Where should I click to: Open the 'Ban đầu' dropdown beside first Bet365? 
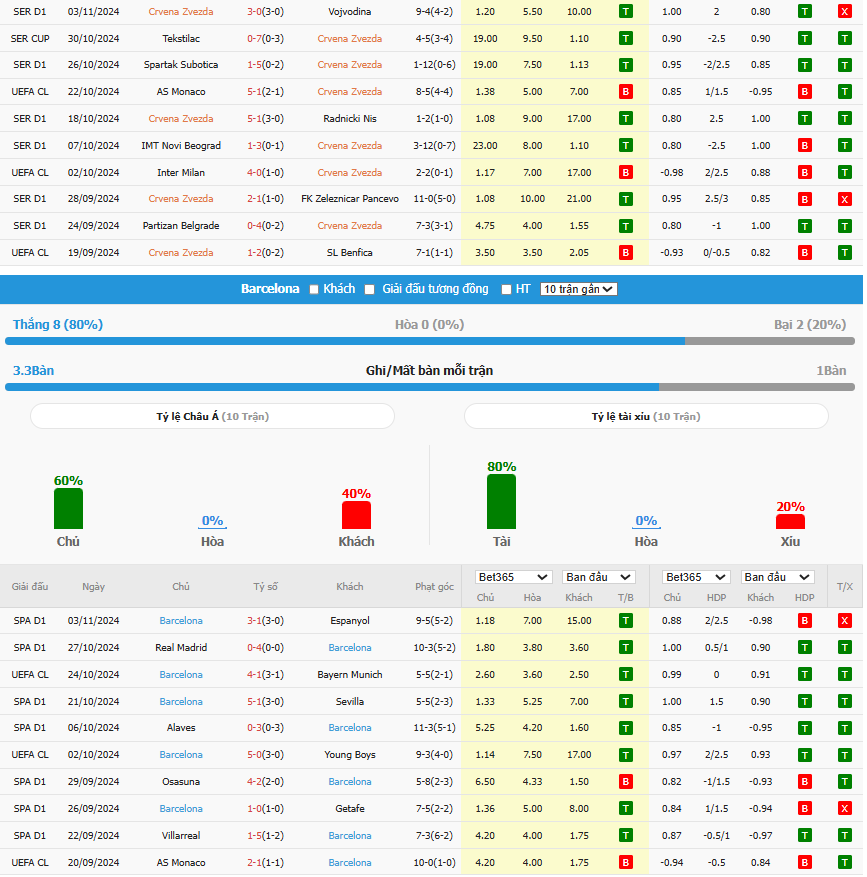click(x=599, y=577)
